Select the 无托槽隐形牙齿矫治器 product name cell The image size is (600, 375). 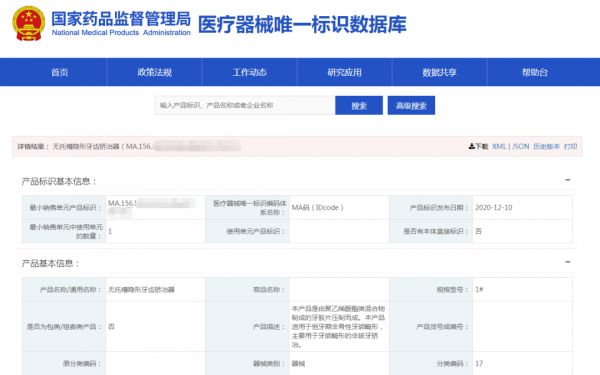pos(141,289)
